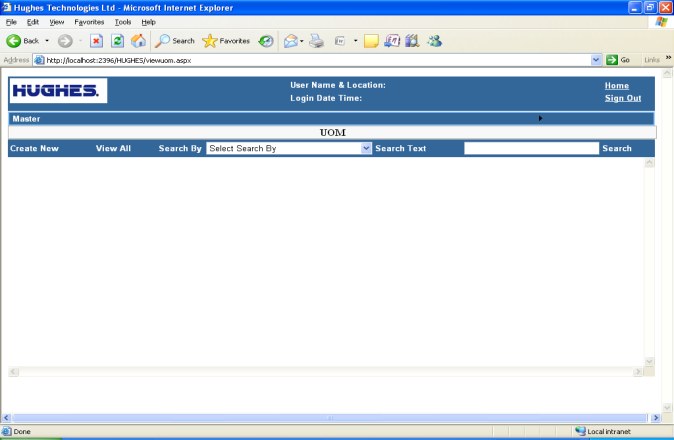The height and width of the screenshot is (440, 674).
Task: Click the Print icon in the toolbar
Action: (x=316, y=41)
